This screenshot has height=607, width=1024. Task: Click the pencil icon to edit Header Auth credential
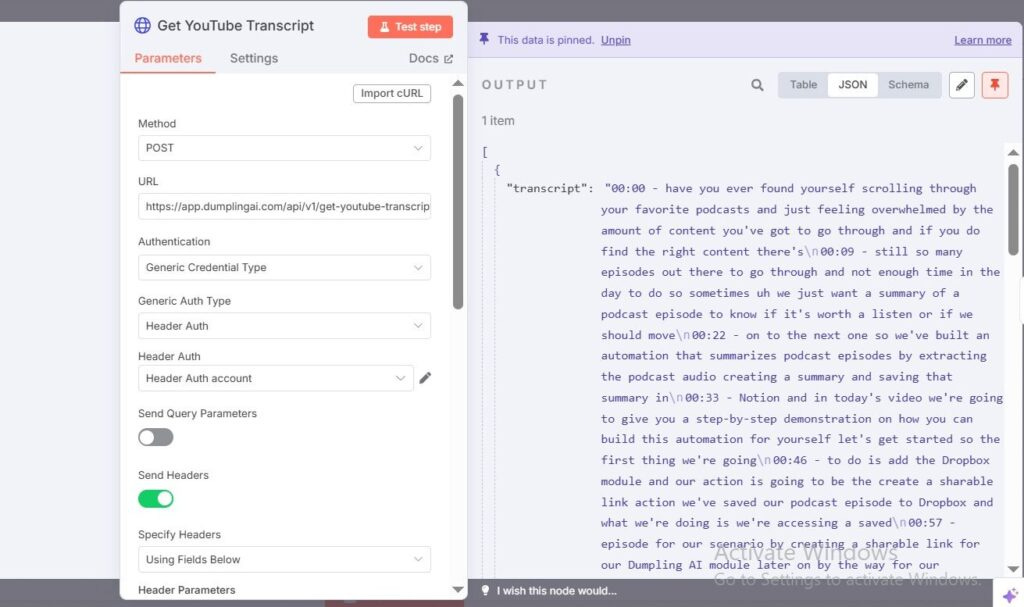click(425, 378)
